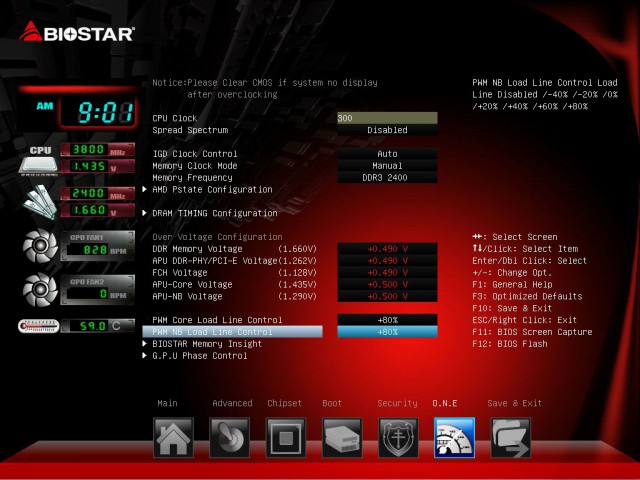Switch to the Save & Exit tab label
640x480 pixels.
[514, 403]
